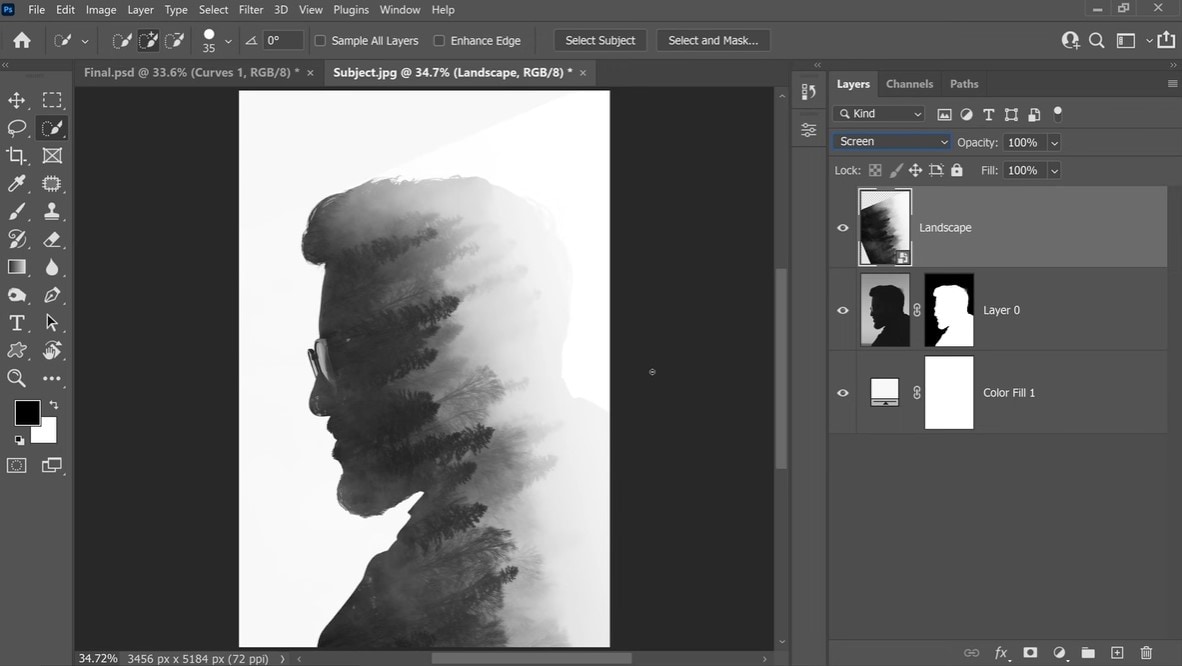Open the Plugins menu

point(351,10)
